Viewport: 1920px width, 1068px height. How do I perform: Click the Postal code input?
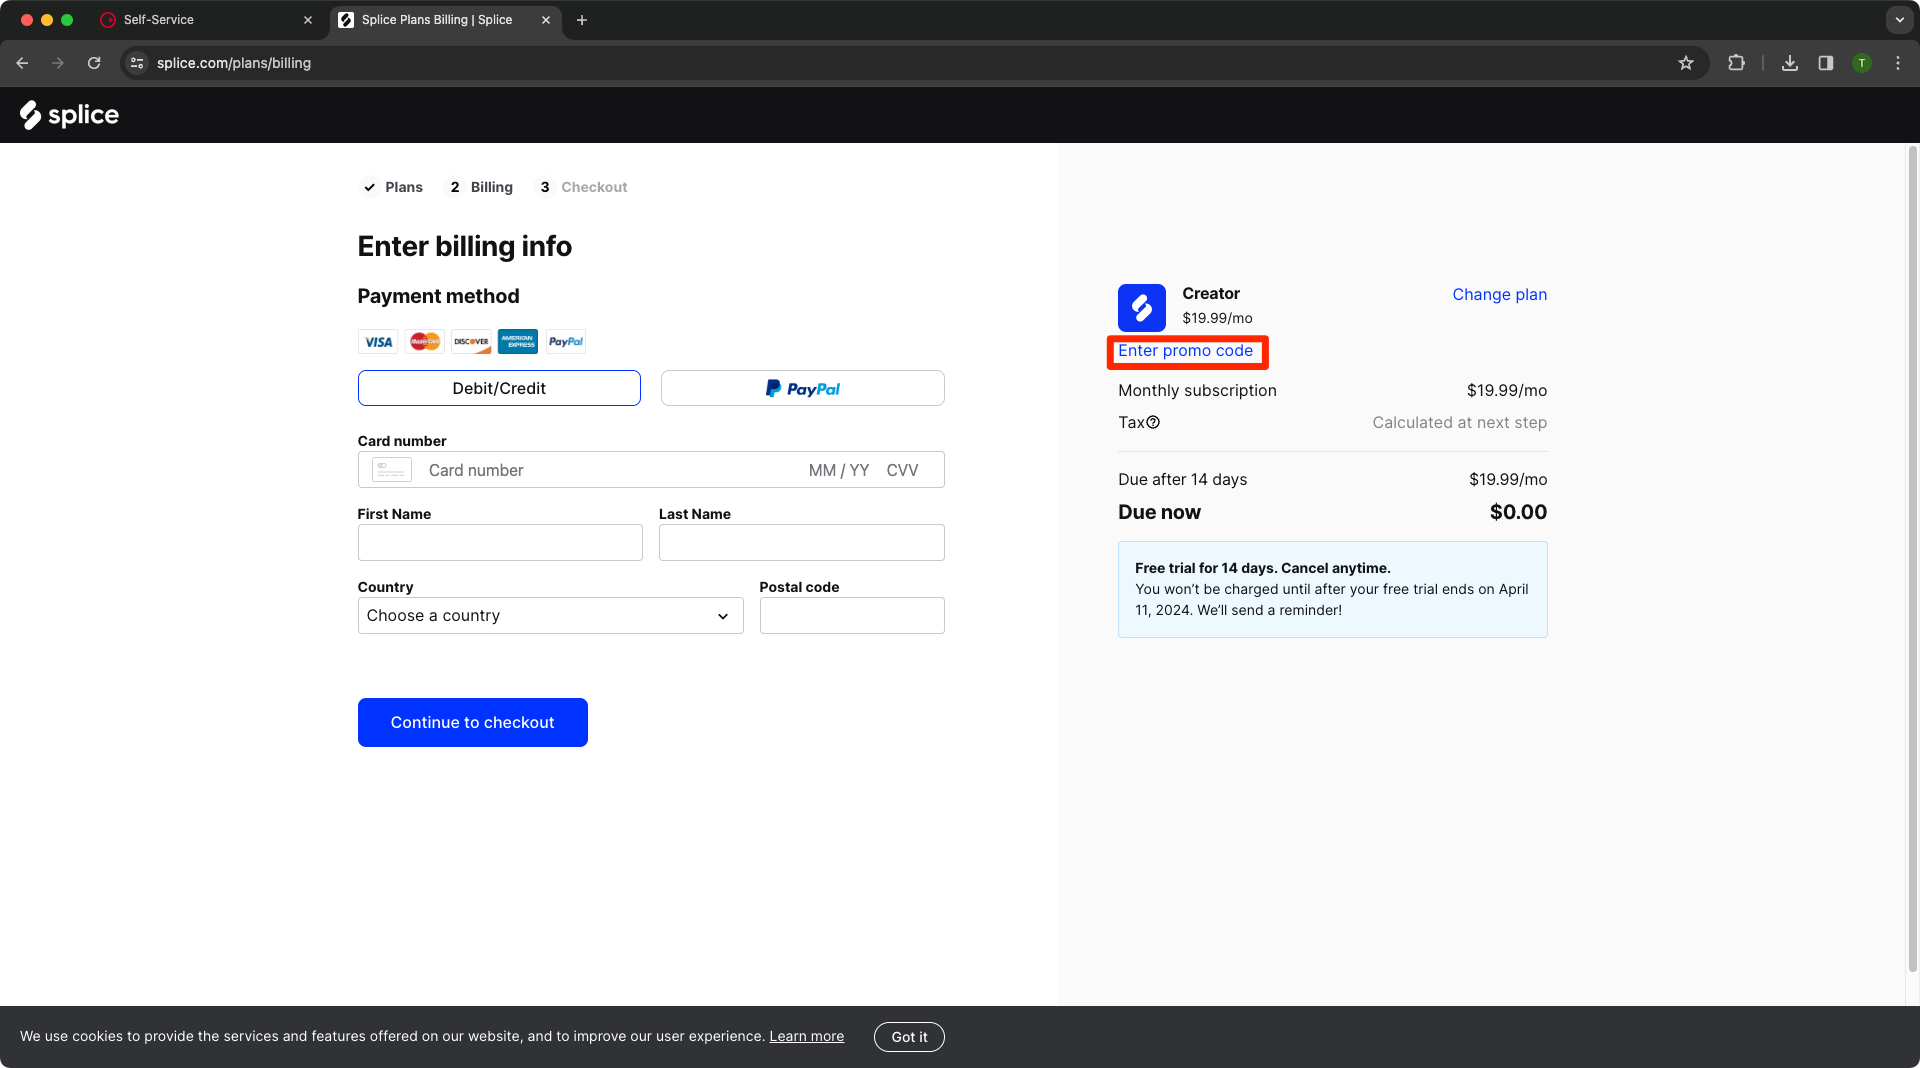pyautogui.click(x=852, y=616)
